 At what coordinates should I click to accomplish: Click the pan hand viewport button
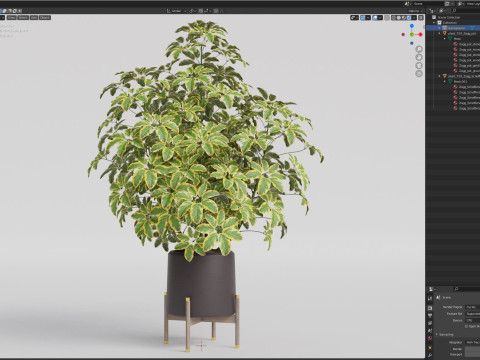419,57
